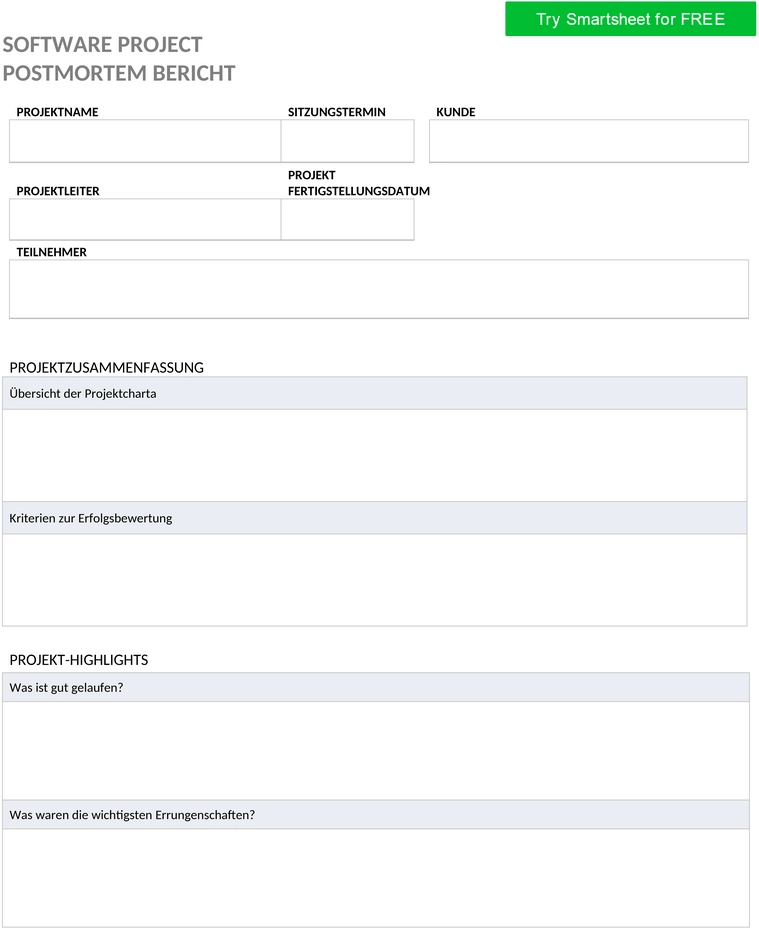Select the wichtigsten Errungenschaften header row
Image resolution: width=759 pixels, height=929 pixels.
tap(376, 815)
